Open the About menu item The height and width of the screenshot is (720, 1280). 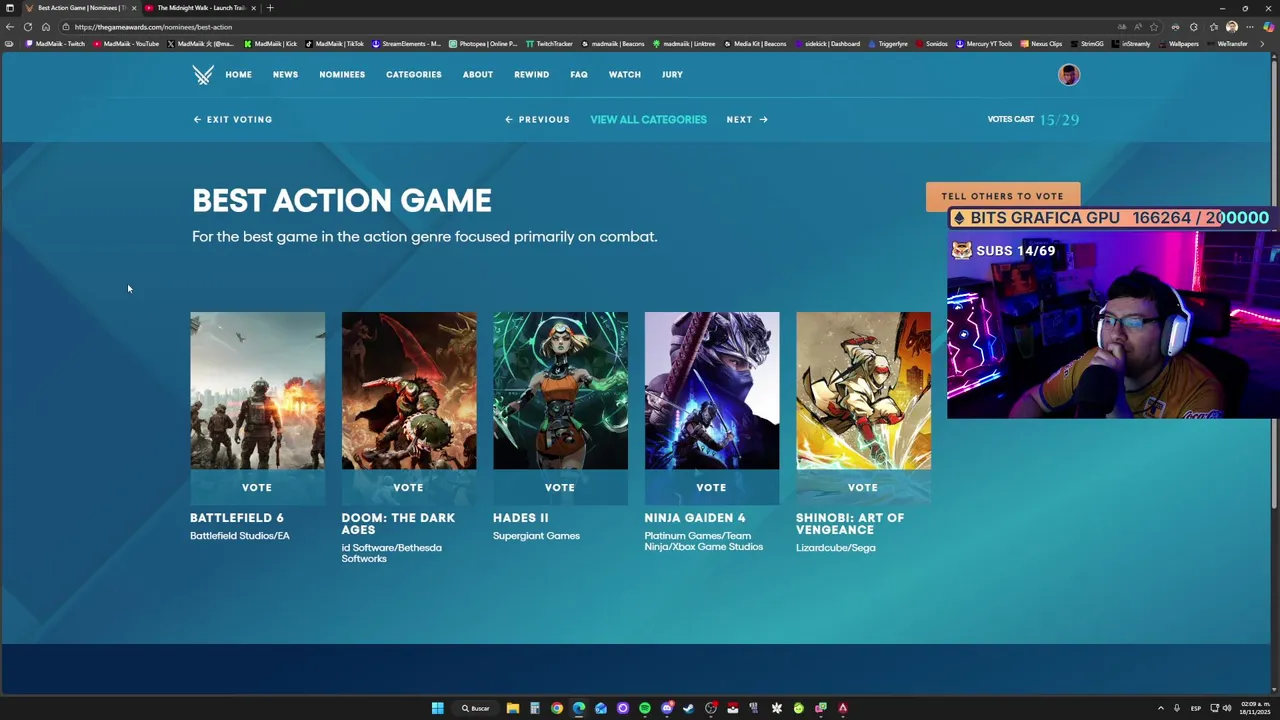(478, 75)
